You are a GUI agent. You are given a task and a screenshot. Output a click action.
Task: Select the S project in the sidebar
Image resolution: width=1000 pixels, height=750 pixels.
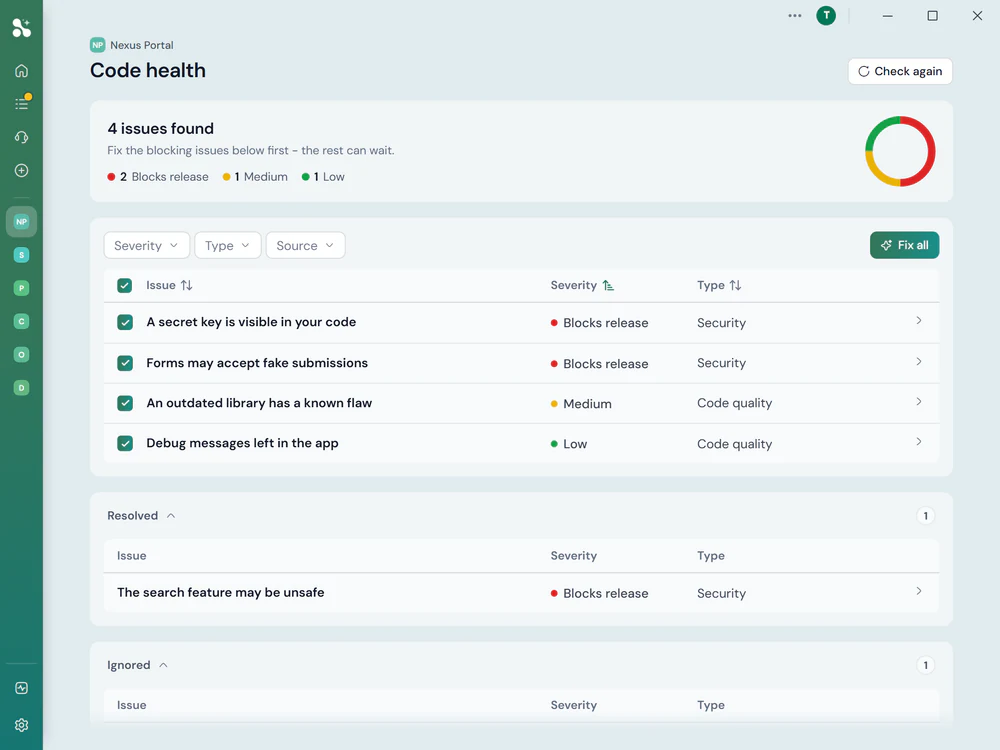tap(21, 255)
